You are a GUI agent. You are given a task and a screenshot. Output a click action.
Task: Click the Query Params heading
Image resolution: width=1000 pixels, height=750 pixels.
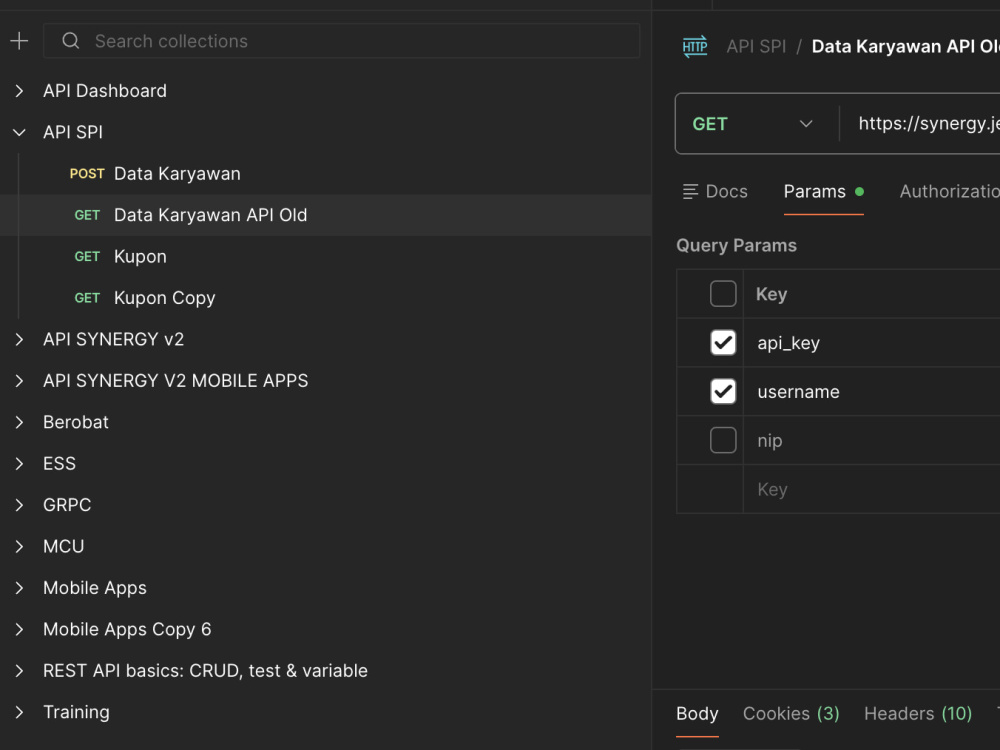pyautogui.click(x=736, y=246)
